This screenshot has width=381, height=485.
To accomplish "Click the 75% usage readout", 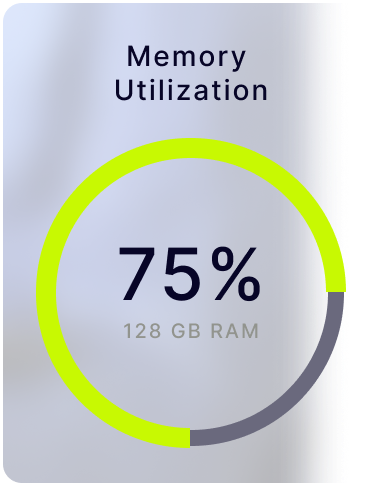I will [x=189, y=274].
